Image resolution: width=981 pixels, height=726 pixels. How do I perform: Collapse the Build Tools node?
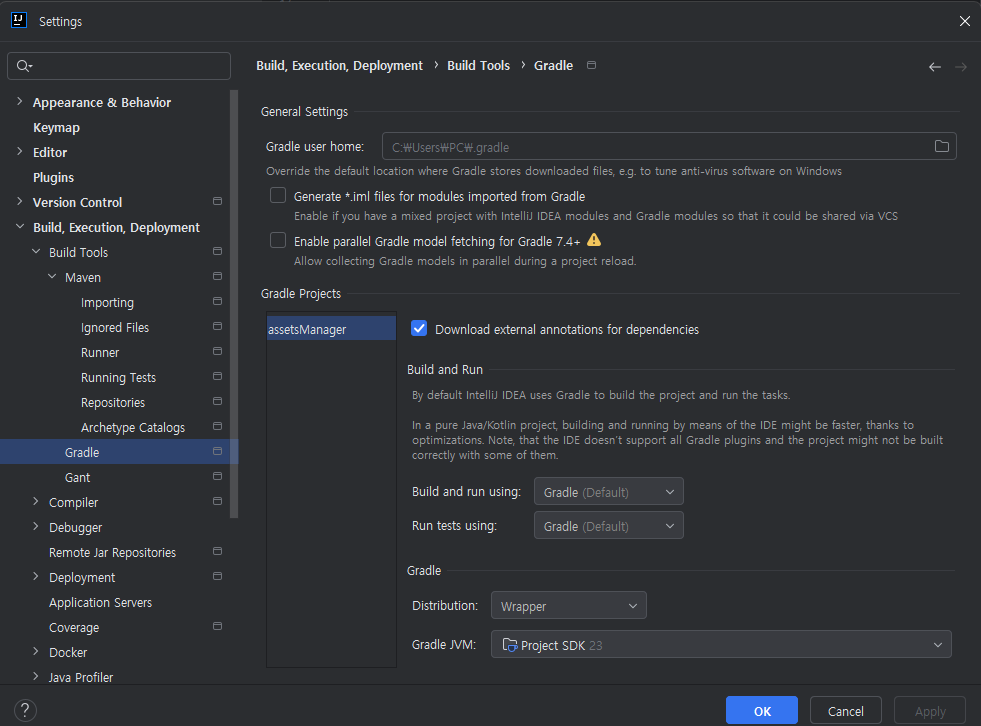[36, 252]
